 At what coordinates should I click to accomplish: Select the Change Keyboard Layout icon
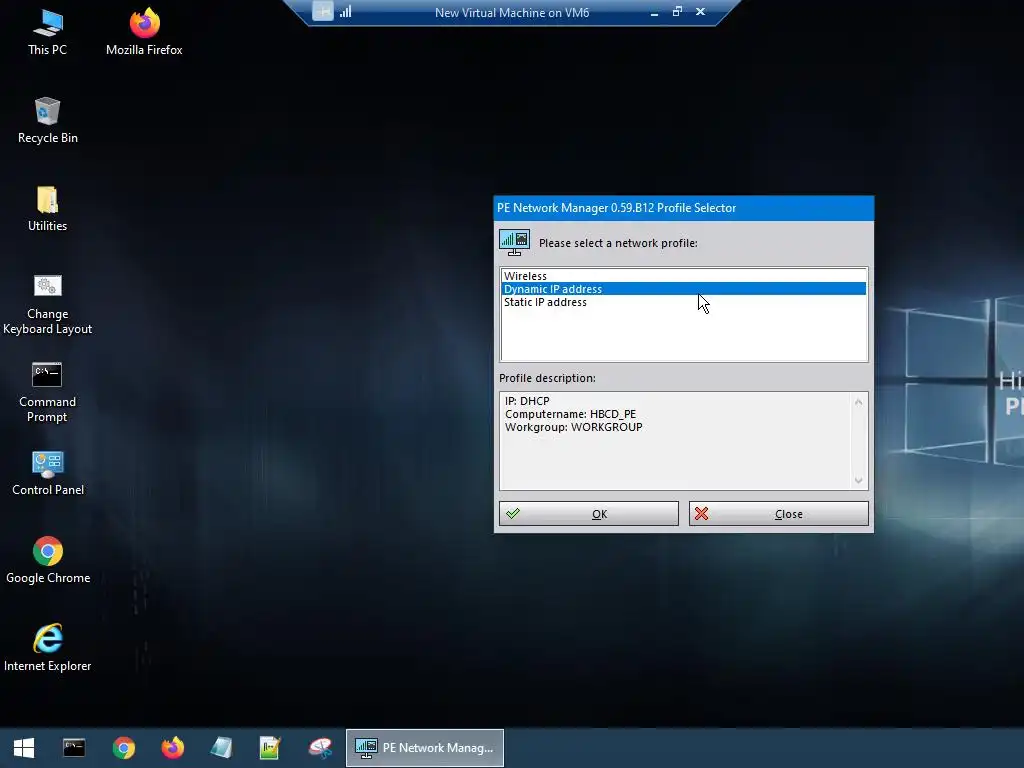click(x=47, y=304)
